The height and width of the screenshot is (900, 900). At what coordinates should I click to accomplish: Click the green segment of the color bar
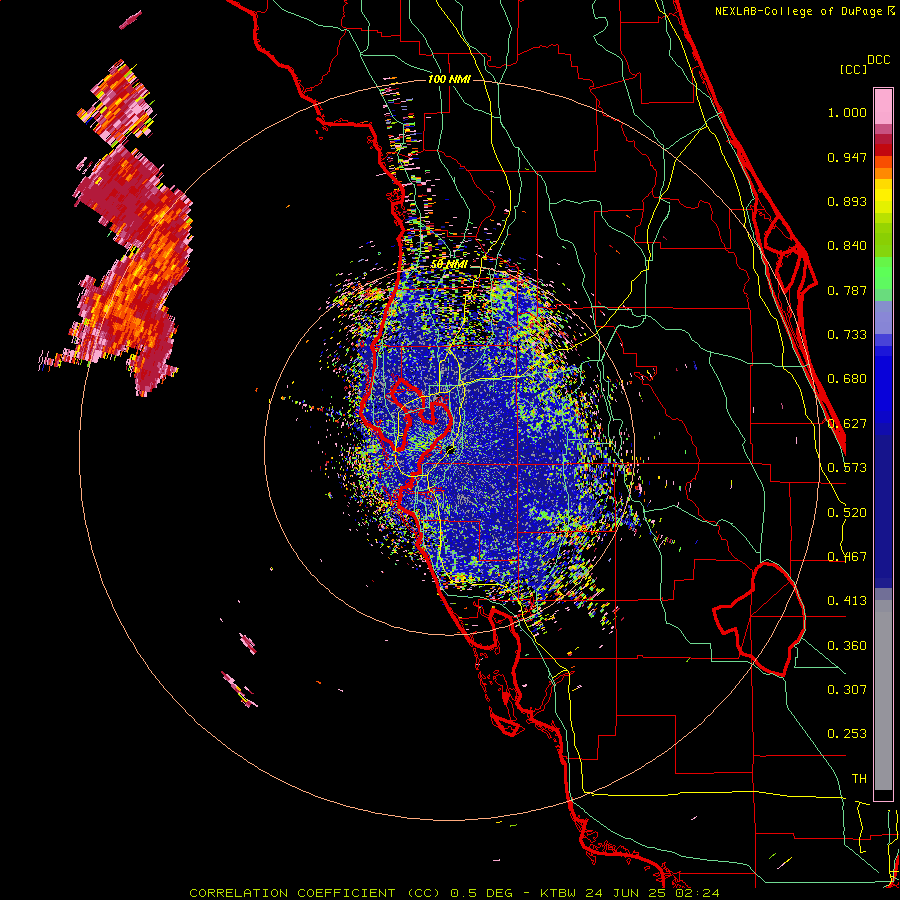point(883,278)
